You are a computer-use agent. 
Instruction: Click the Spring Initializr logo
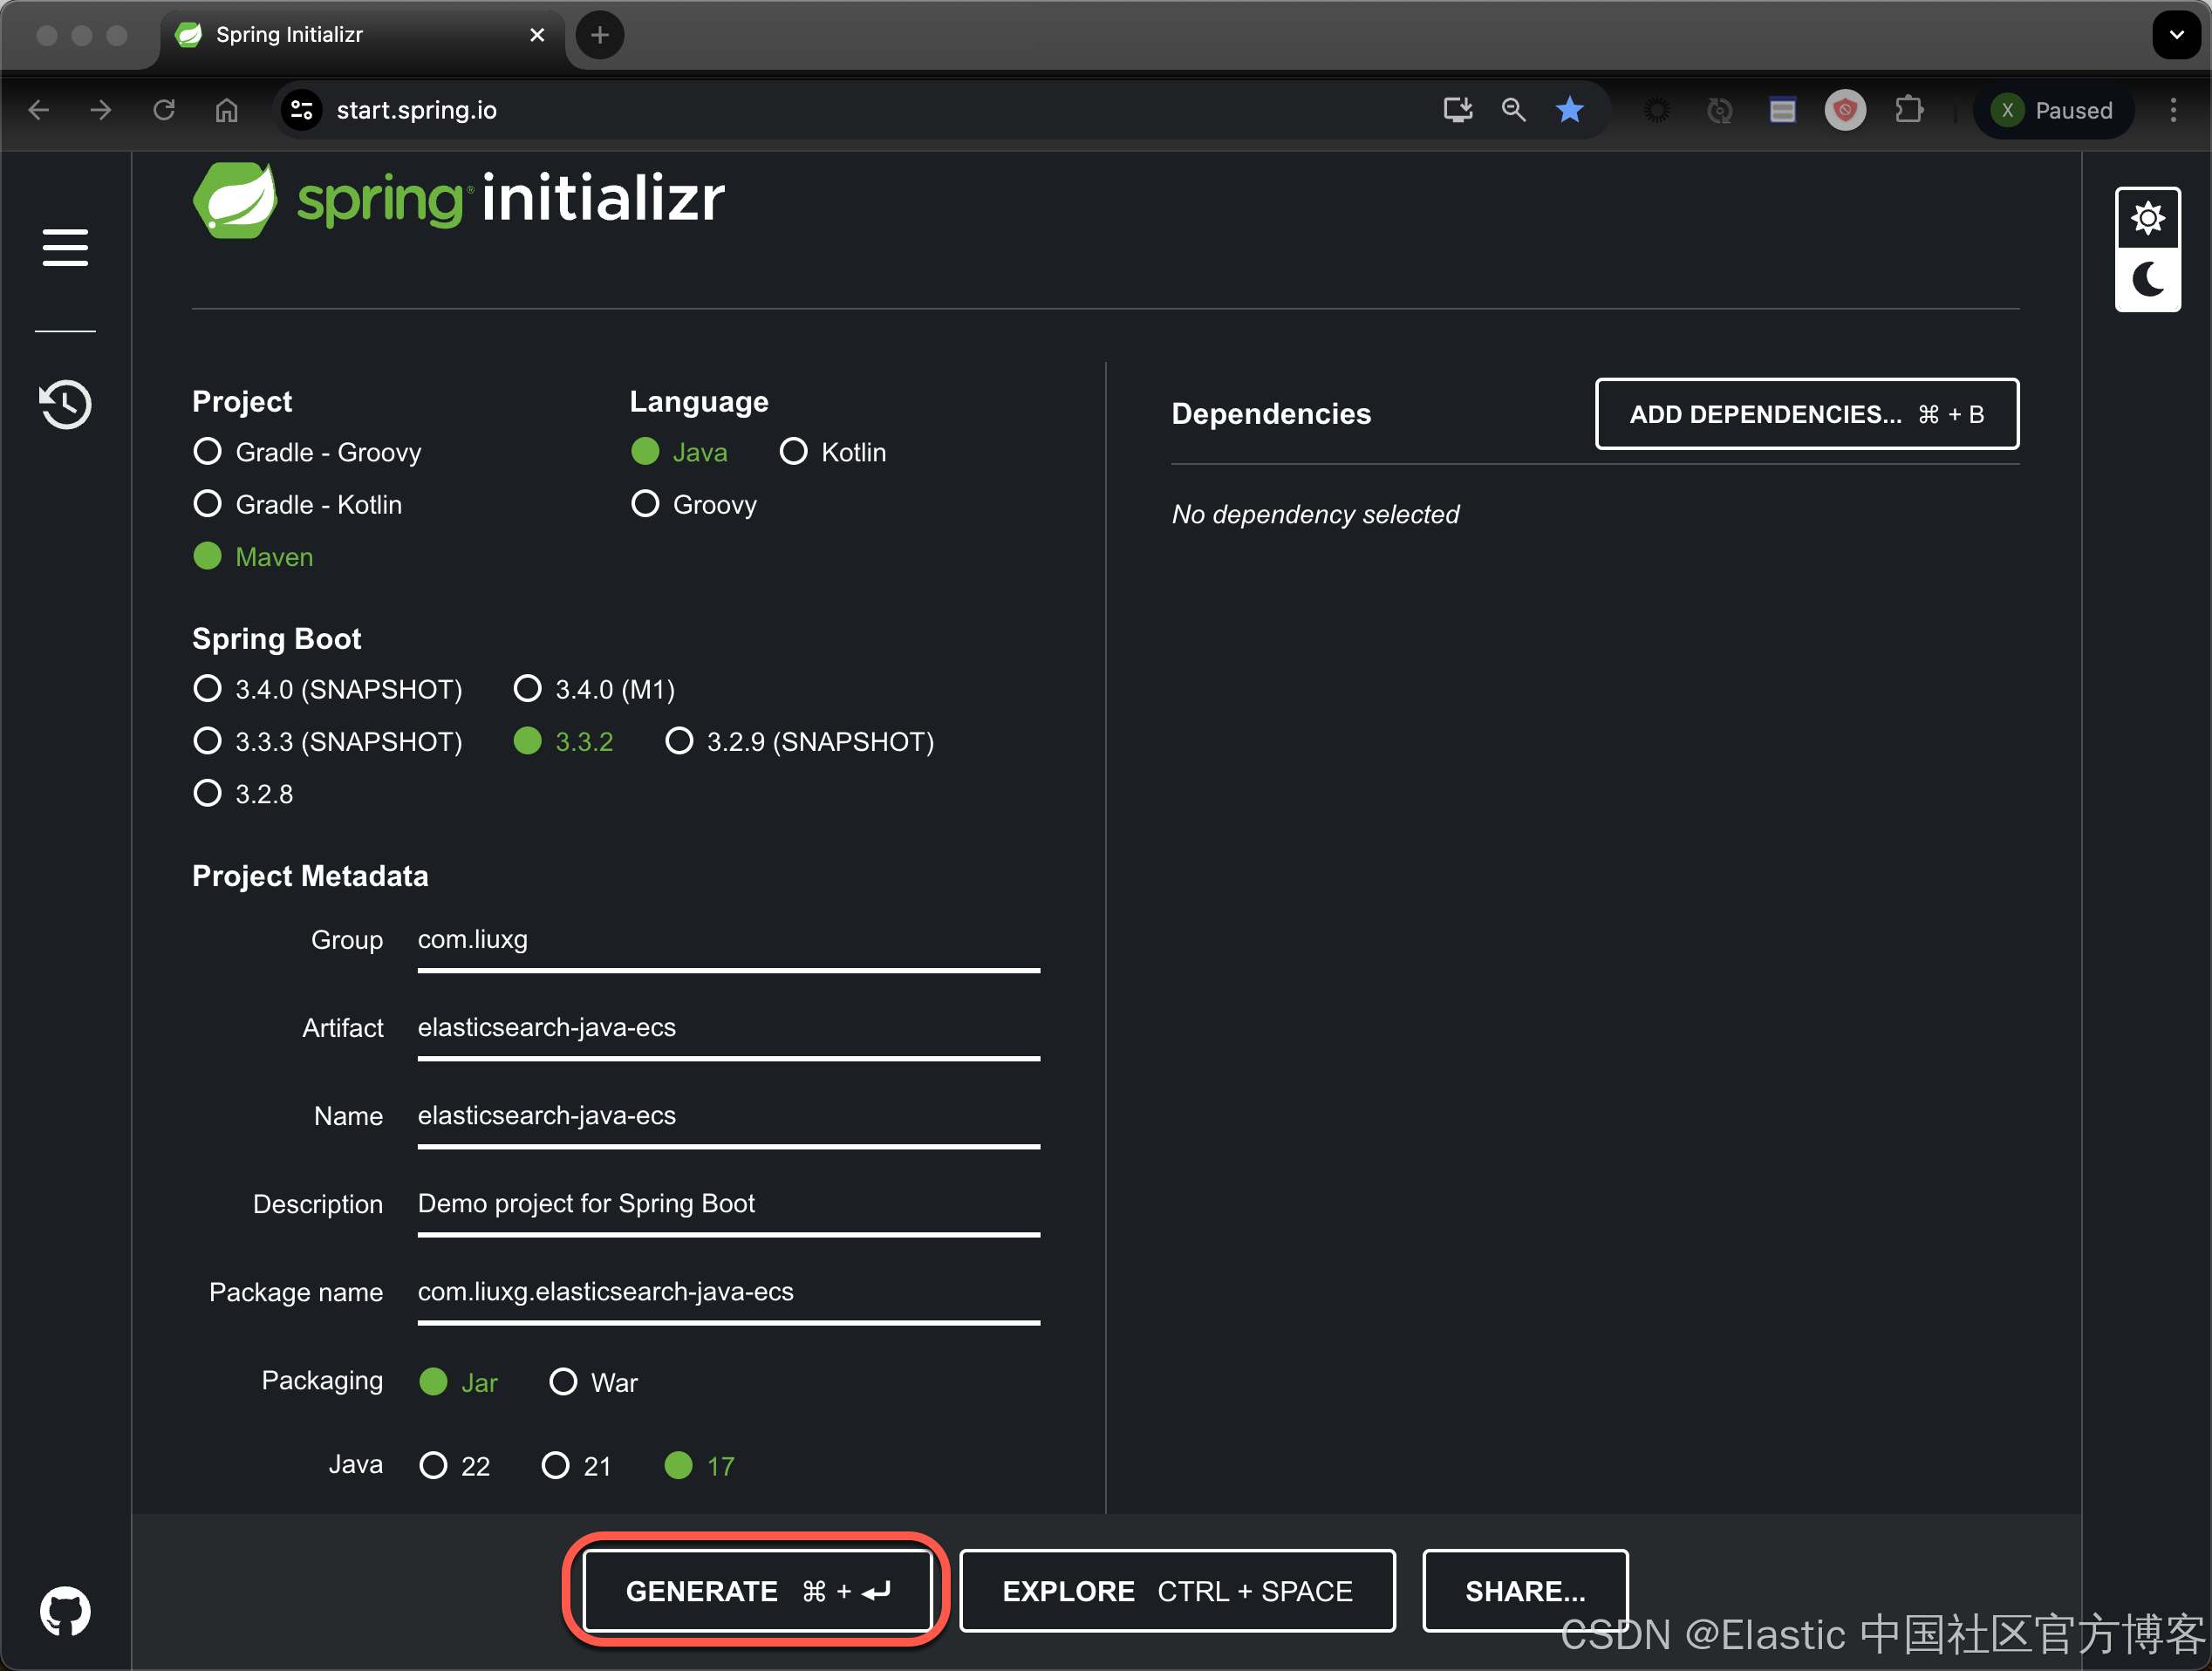pos(458,199)
